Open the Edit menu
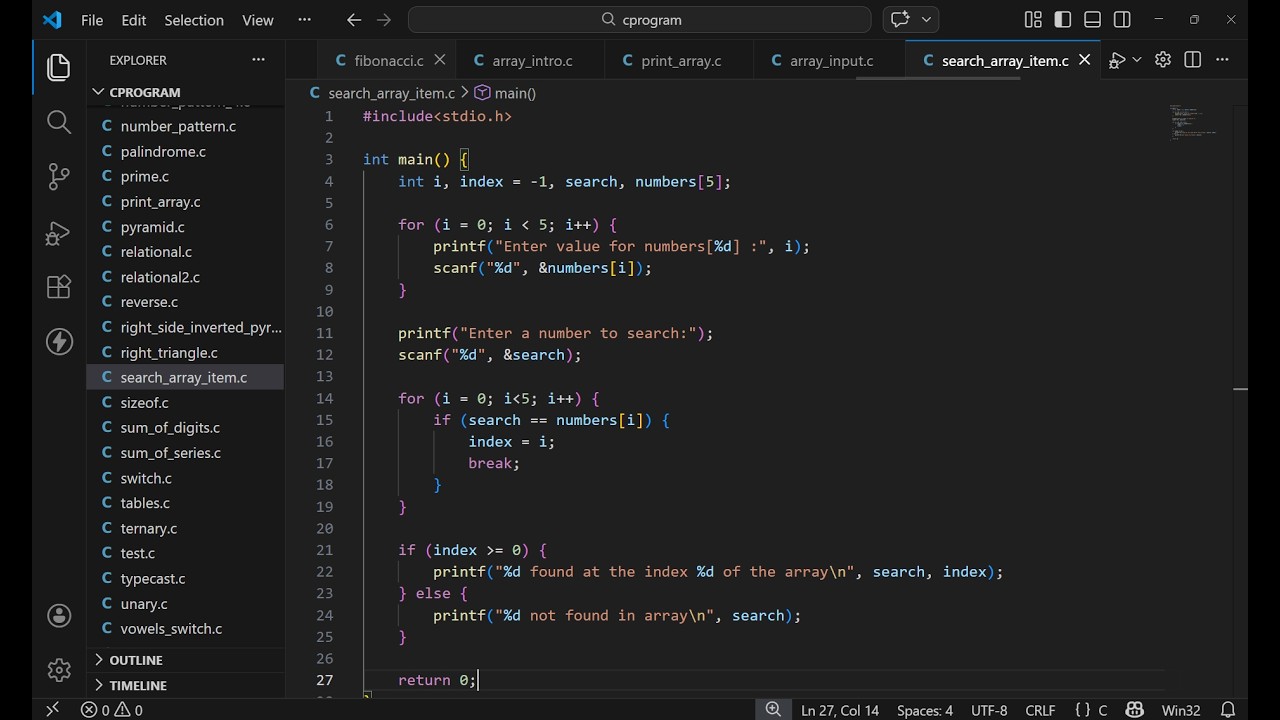The height and width of the screenshot is (720, 1280). (134, 20)
